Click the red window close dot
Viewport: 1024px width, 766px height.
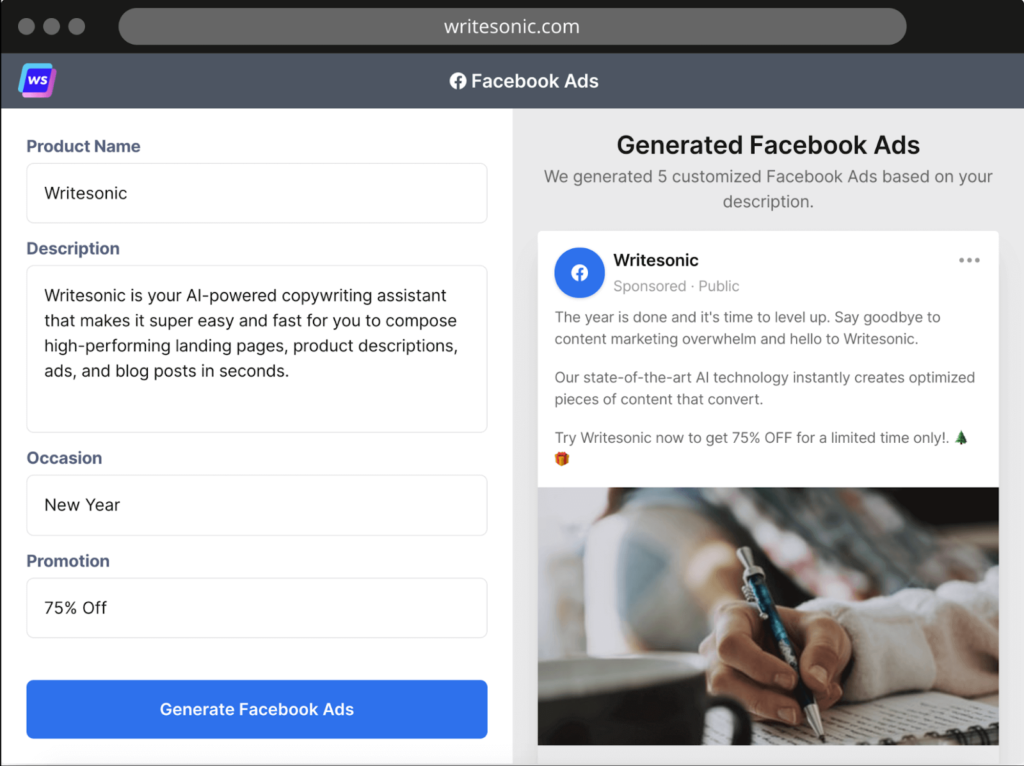pyautogui.click(x=27, y=27)
